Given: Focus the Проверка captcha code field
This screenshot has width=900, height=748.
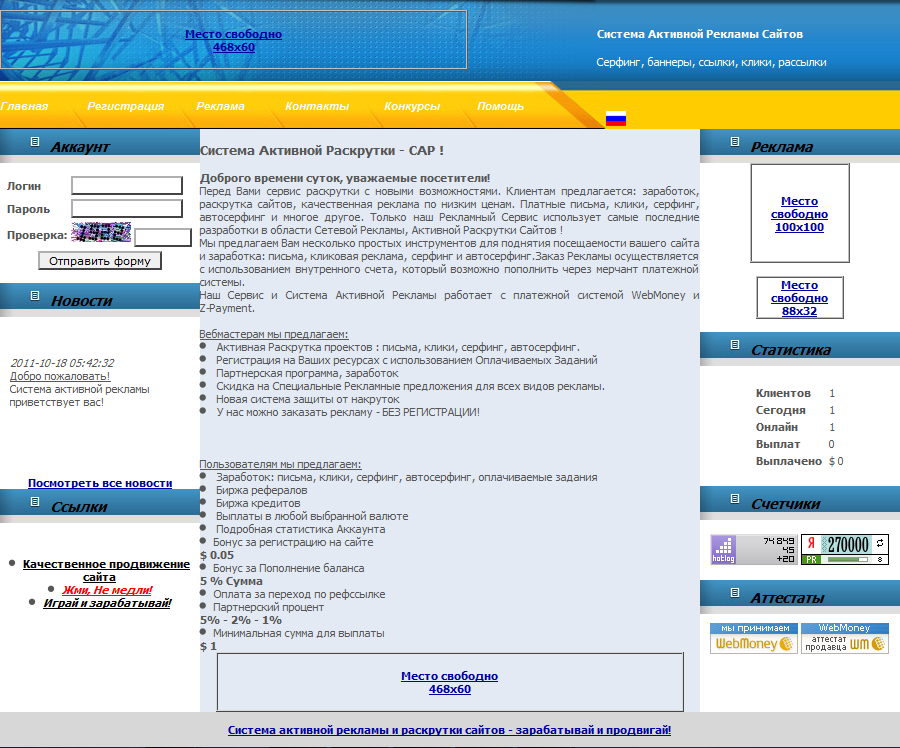Looking at the screenshot, I should coord(162,237).
